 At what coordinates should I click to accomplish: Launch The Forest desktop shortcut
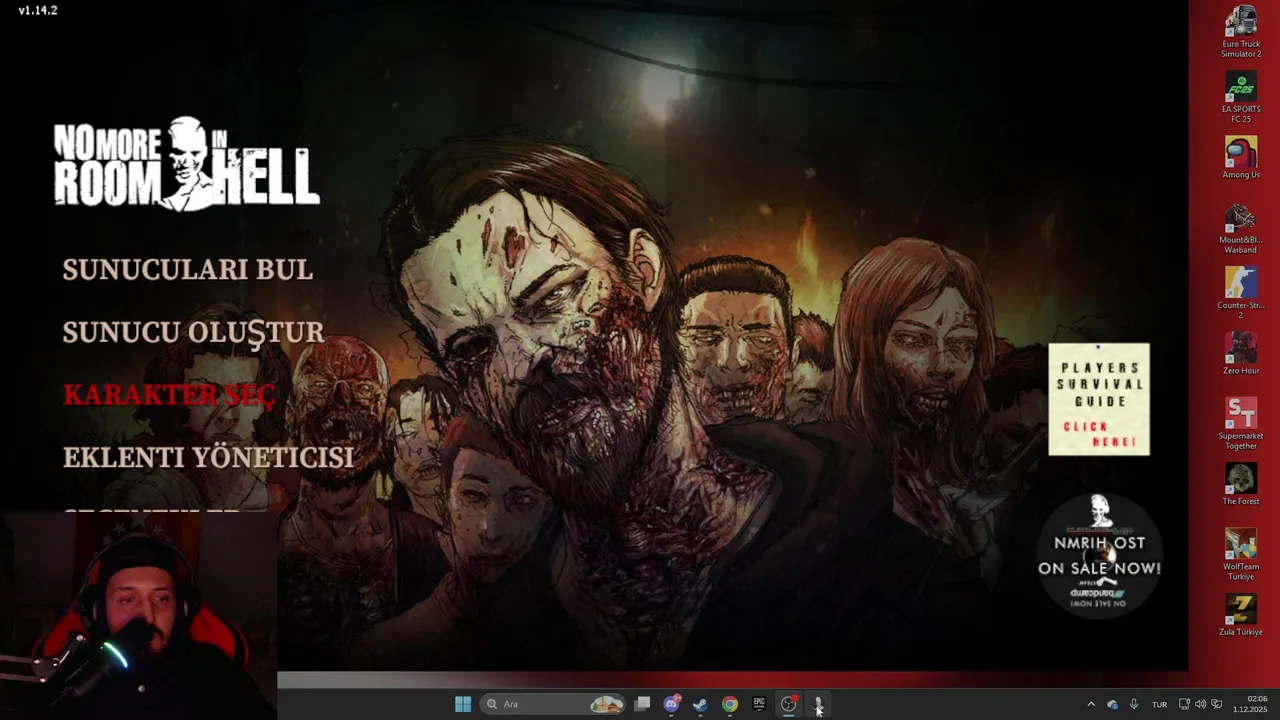pos(1241,485)
